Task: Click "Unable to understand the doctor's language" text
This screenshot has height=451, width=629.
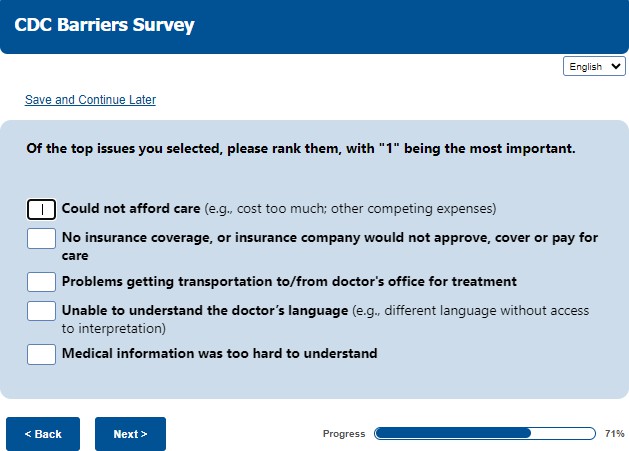Action: coord(205,311)
